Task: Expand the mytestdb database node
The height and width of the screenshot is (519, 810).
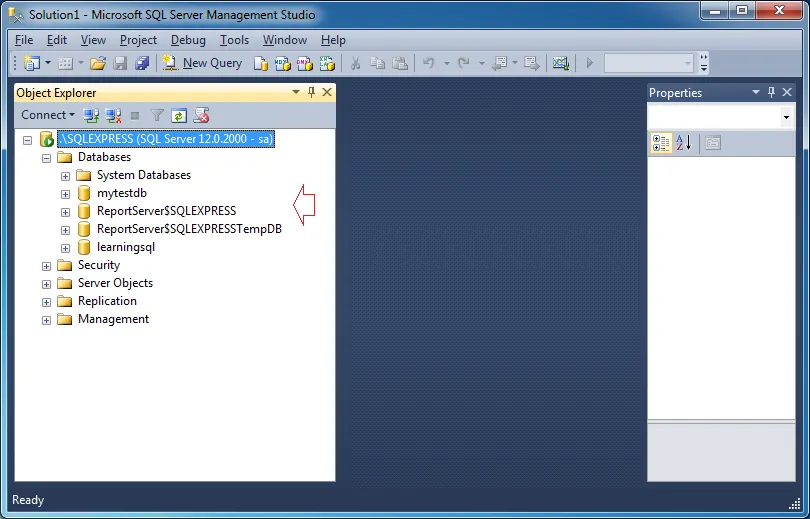Action: (65, 194)
